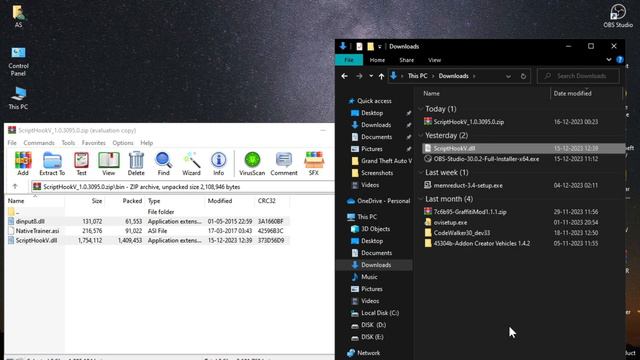The height and width of the screenshot is (360, 640).
Task: Click the Search Downloads field
Action: pyautogui.click(x=578, y=76)
